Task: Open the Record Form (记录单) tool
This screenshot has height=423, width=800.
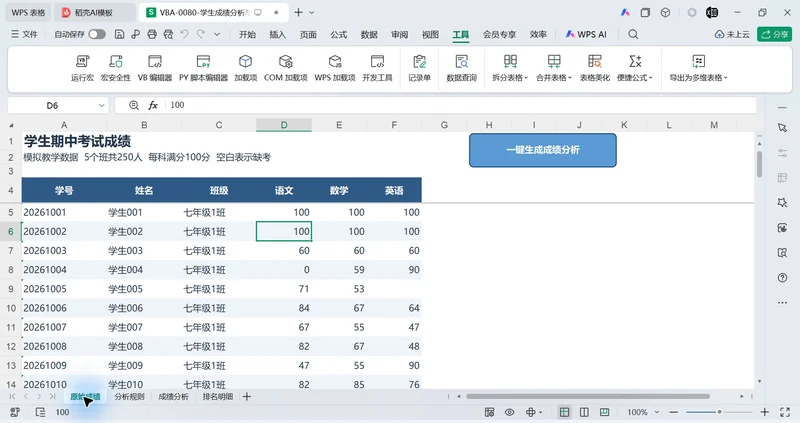Action: tap(419, 68)
